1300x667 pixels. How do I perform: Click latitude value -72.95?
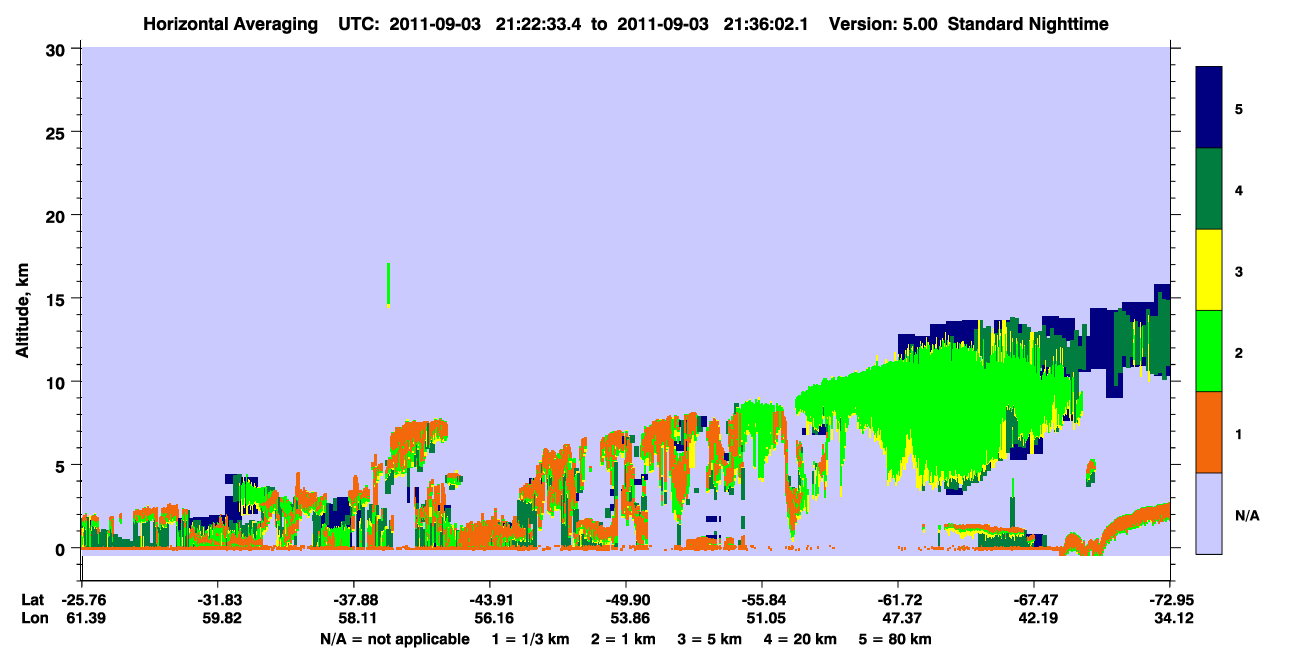1170,600
